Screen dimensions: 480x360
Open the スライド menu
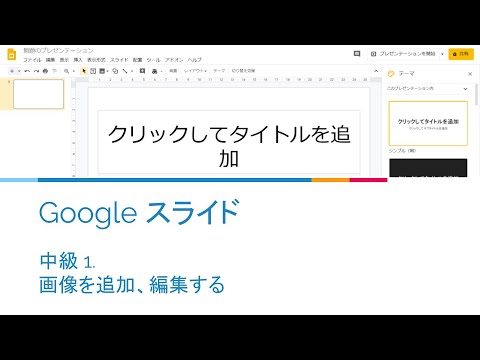click(x=119, y=60)
